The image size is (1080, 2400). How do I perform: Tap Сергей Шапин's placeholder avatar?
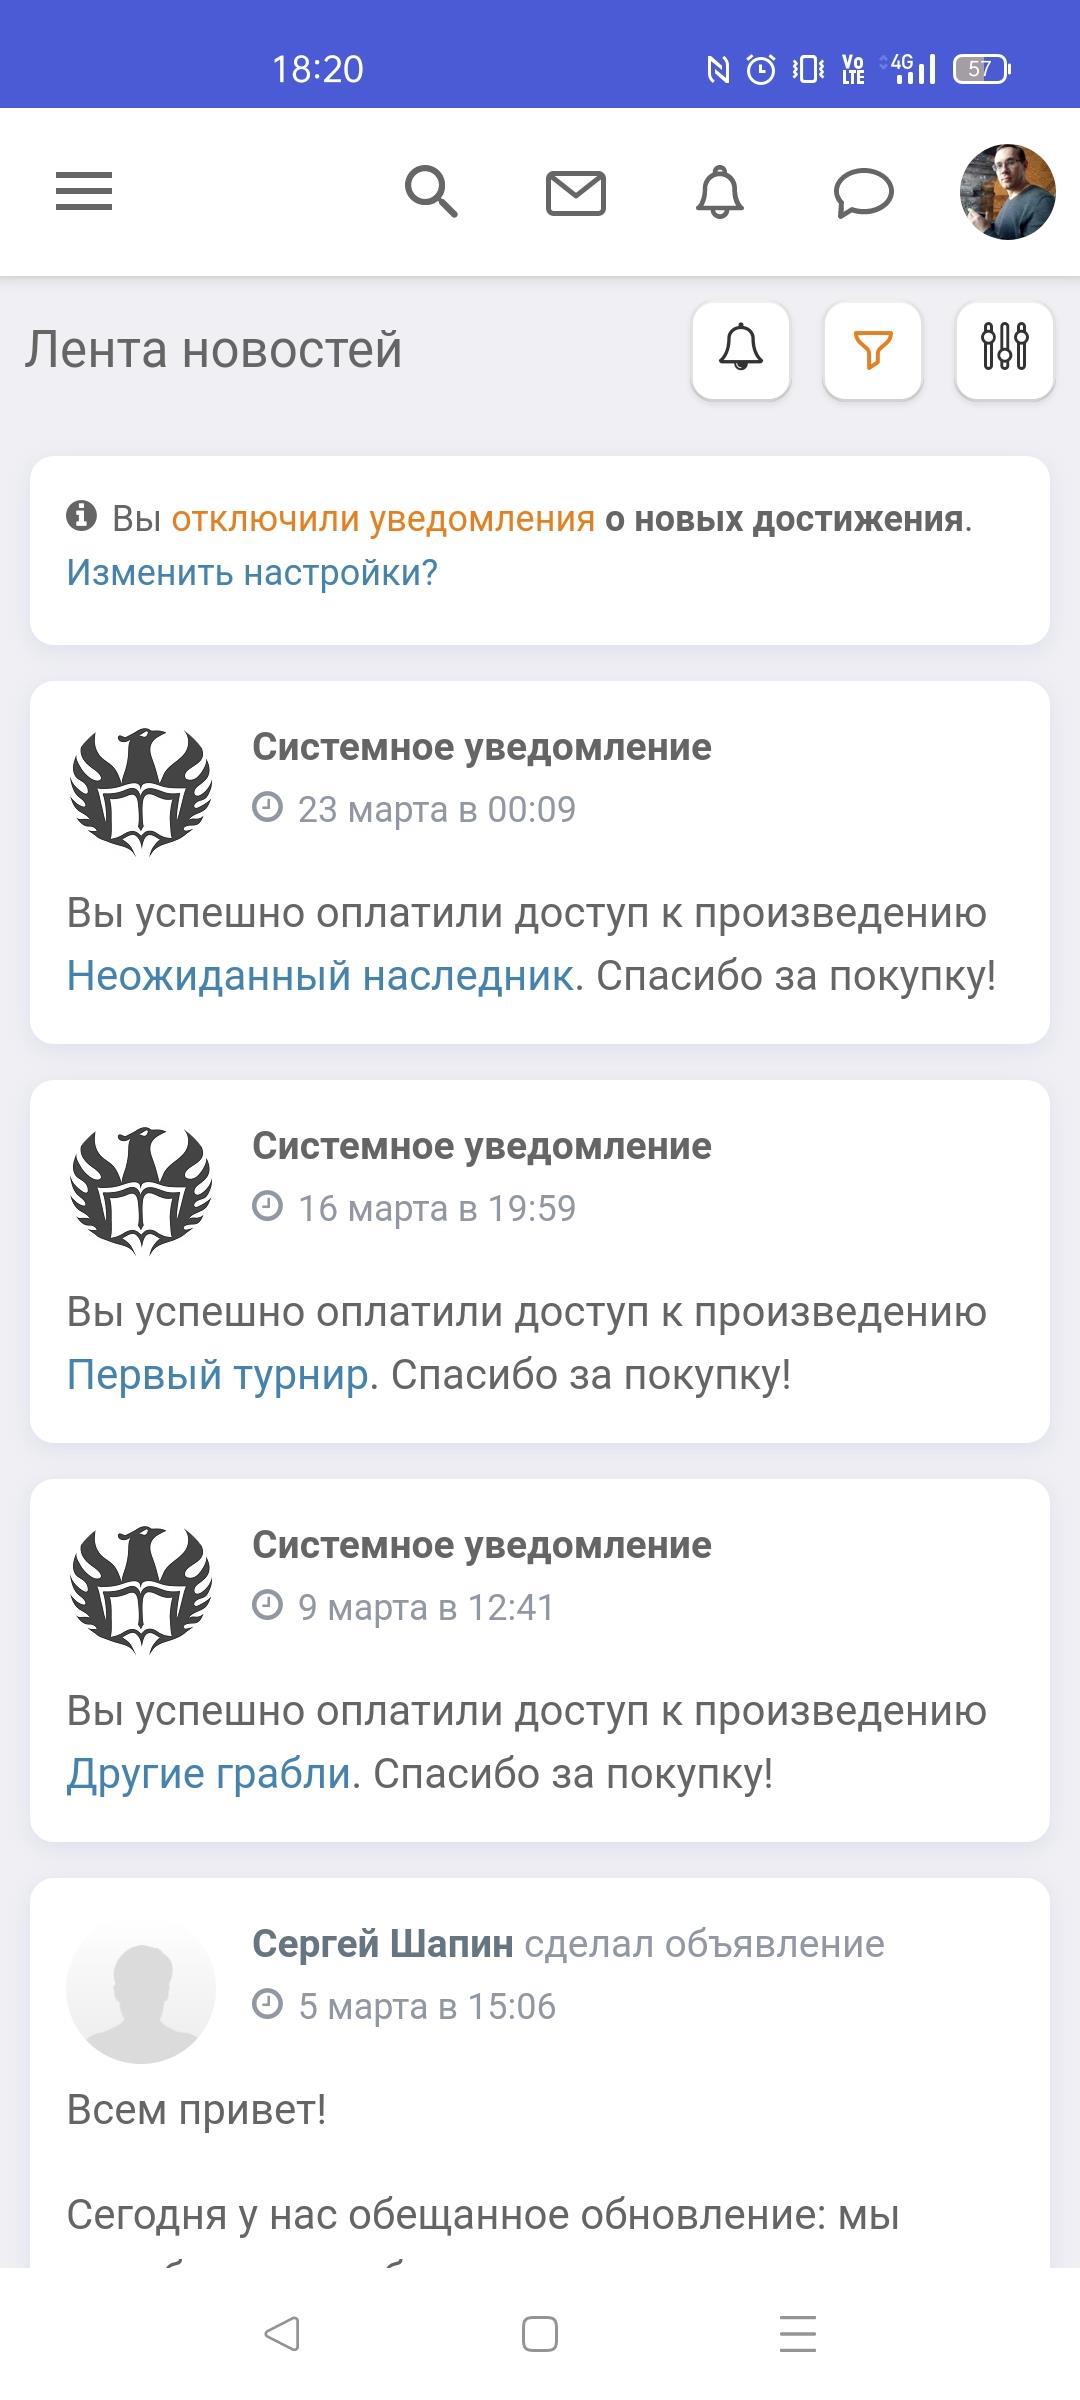pyautogui.click(x=141, y=1988)
